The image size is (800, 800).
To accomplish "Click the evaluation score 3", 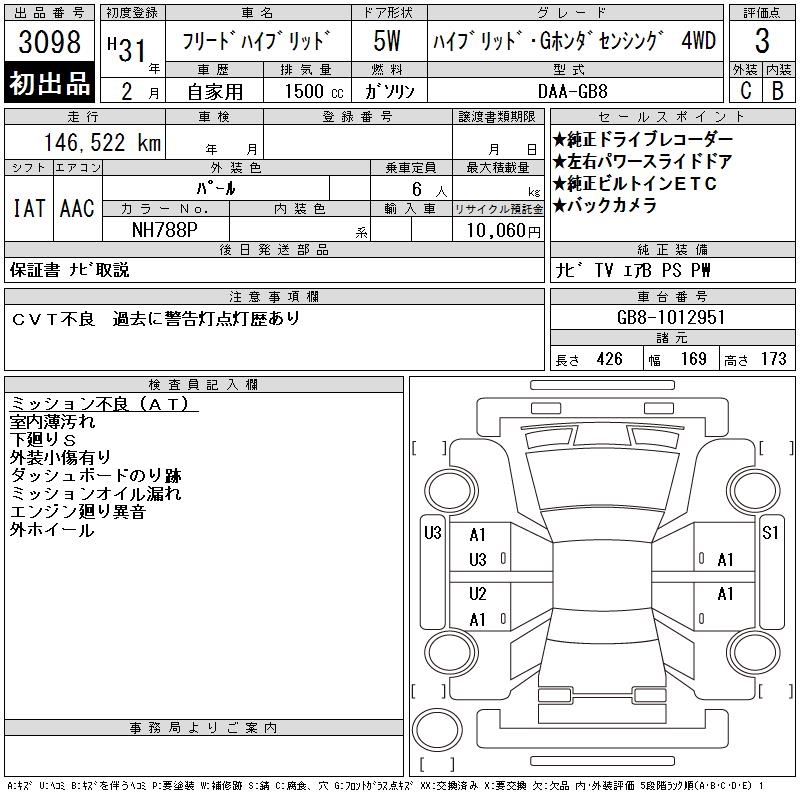I will tap(762, 42).
